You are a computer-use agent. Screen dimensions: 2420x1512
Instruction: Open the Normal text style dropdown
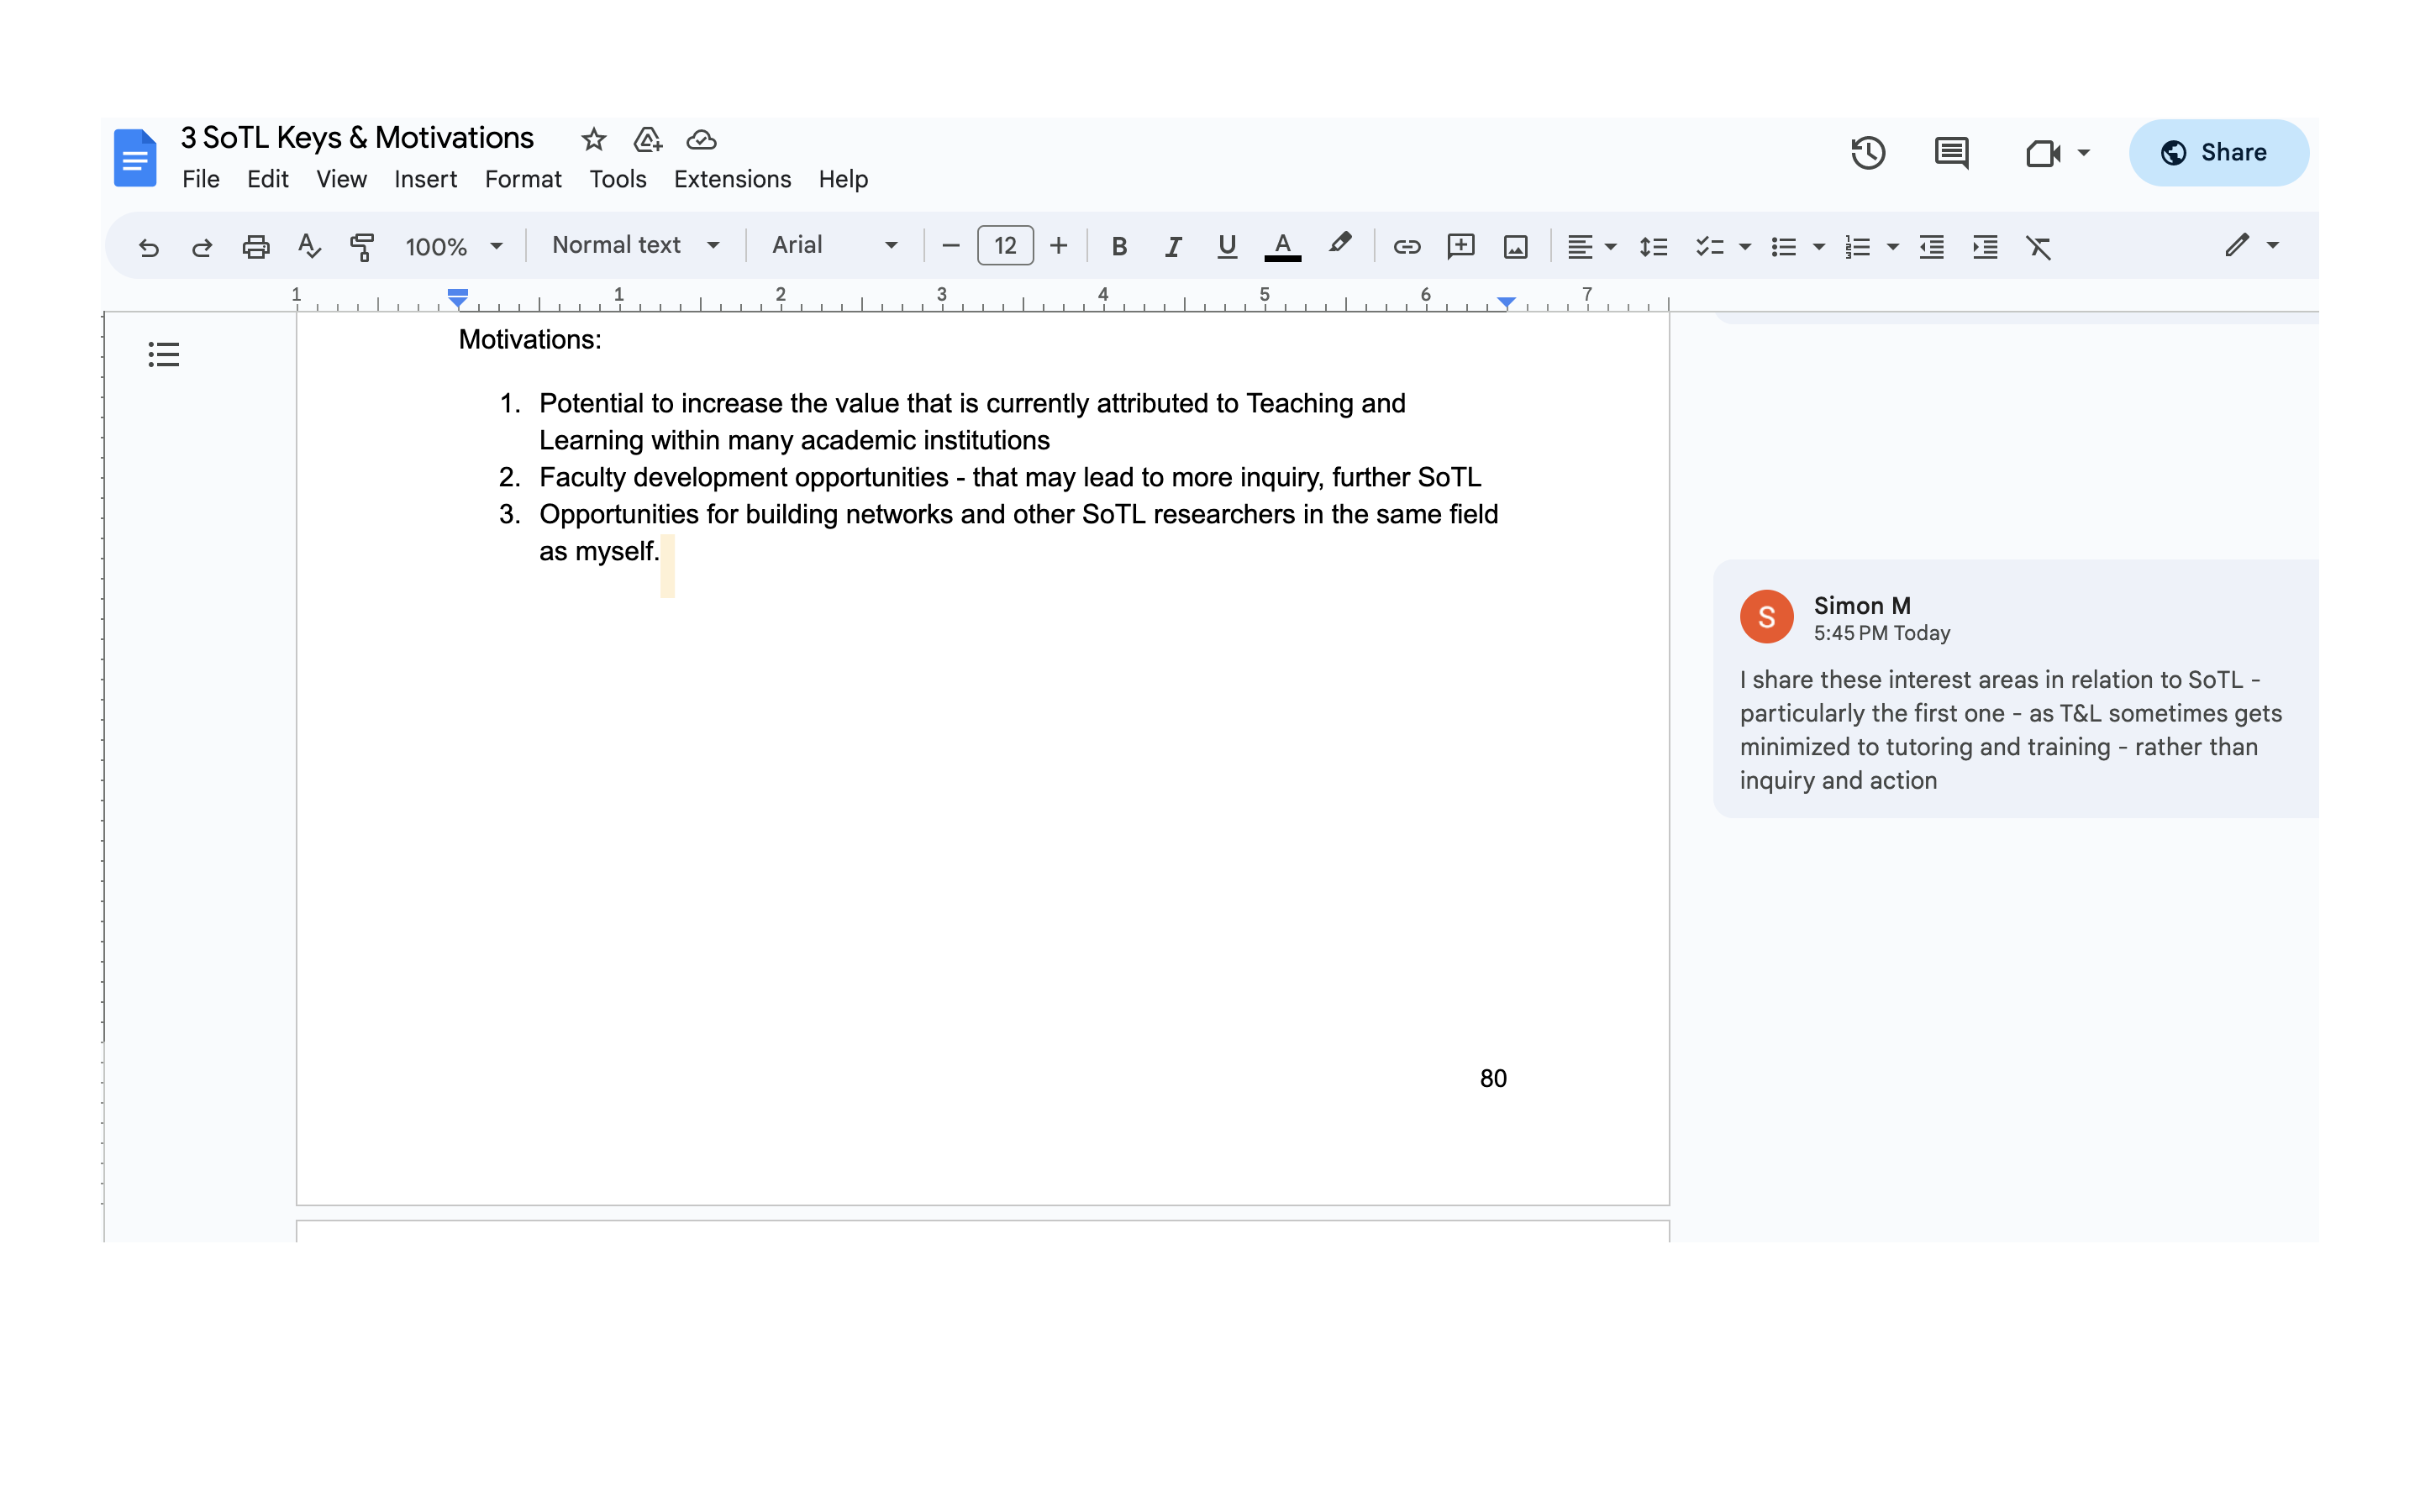pyautogui.click(x=635, y=245)
